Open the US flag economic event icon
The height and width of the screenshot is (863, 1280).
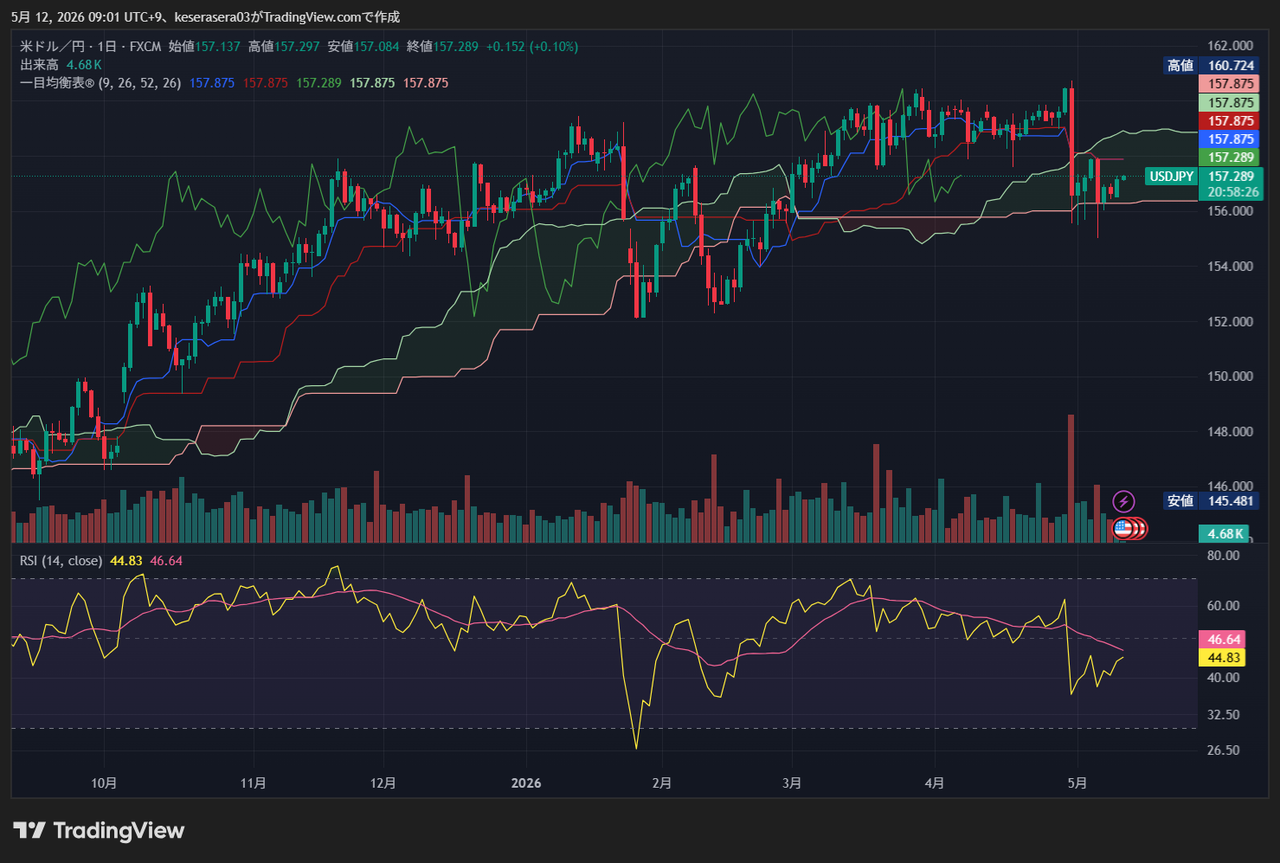pos(1123,529)
